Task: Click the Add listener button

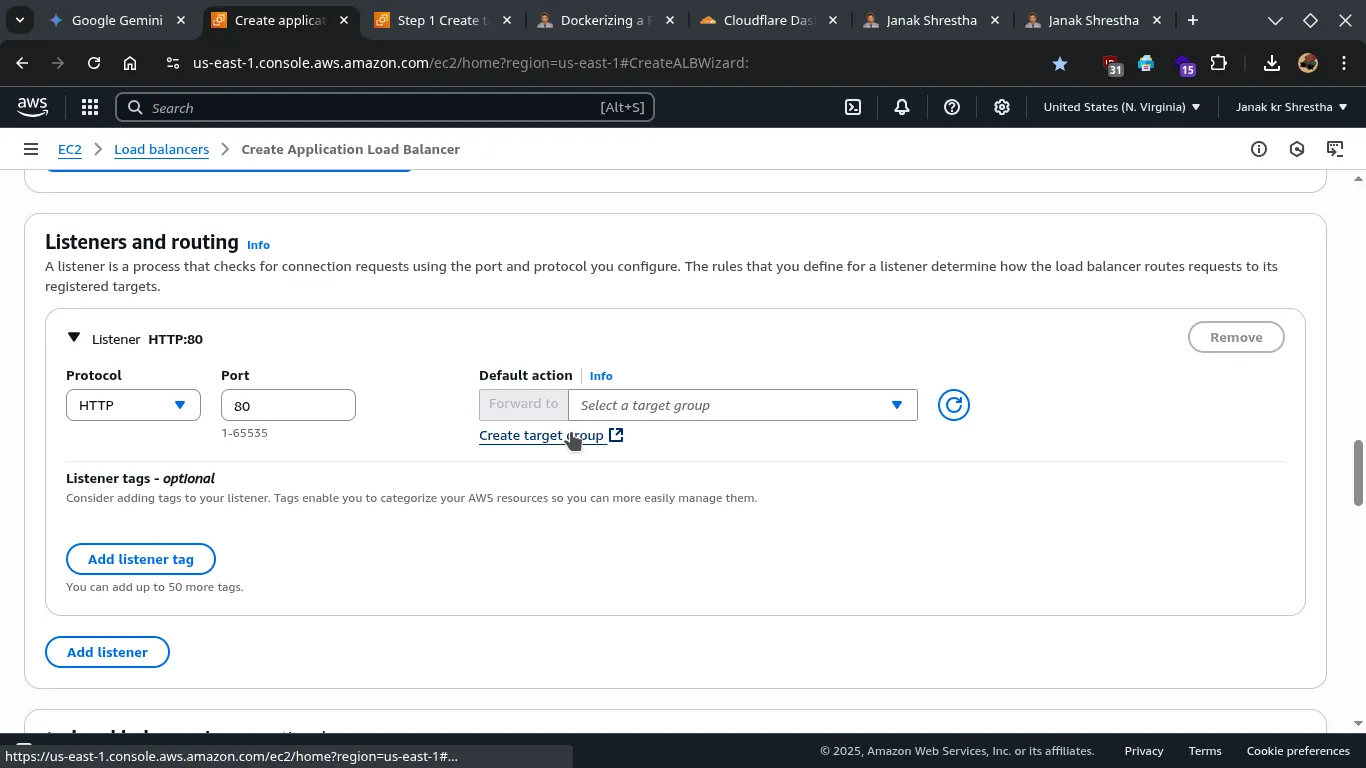Action: tap(107, 652)
